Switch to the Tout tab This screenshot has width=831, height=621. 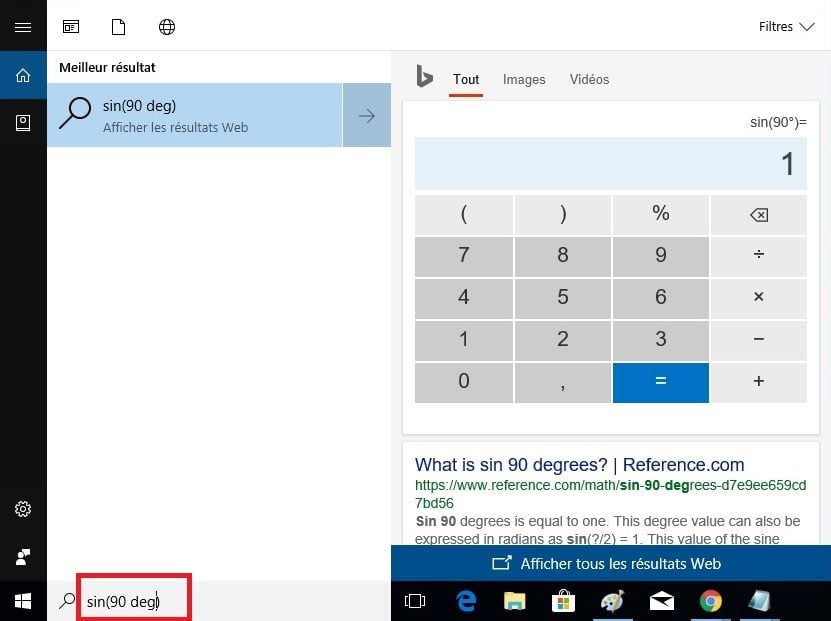[466, 79]
